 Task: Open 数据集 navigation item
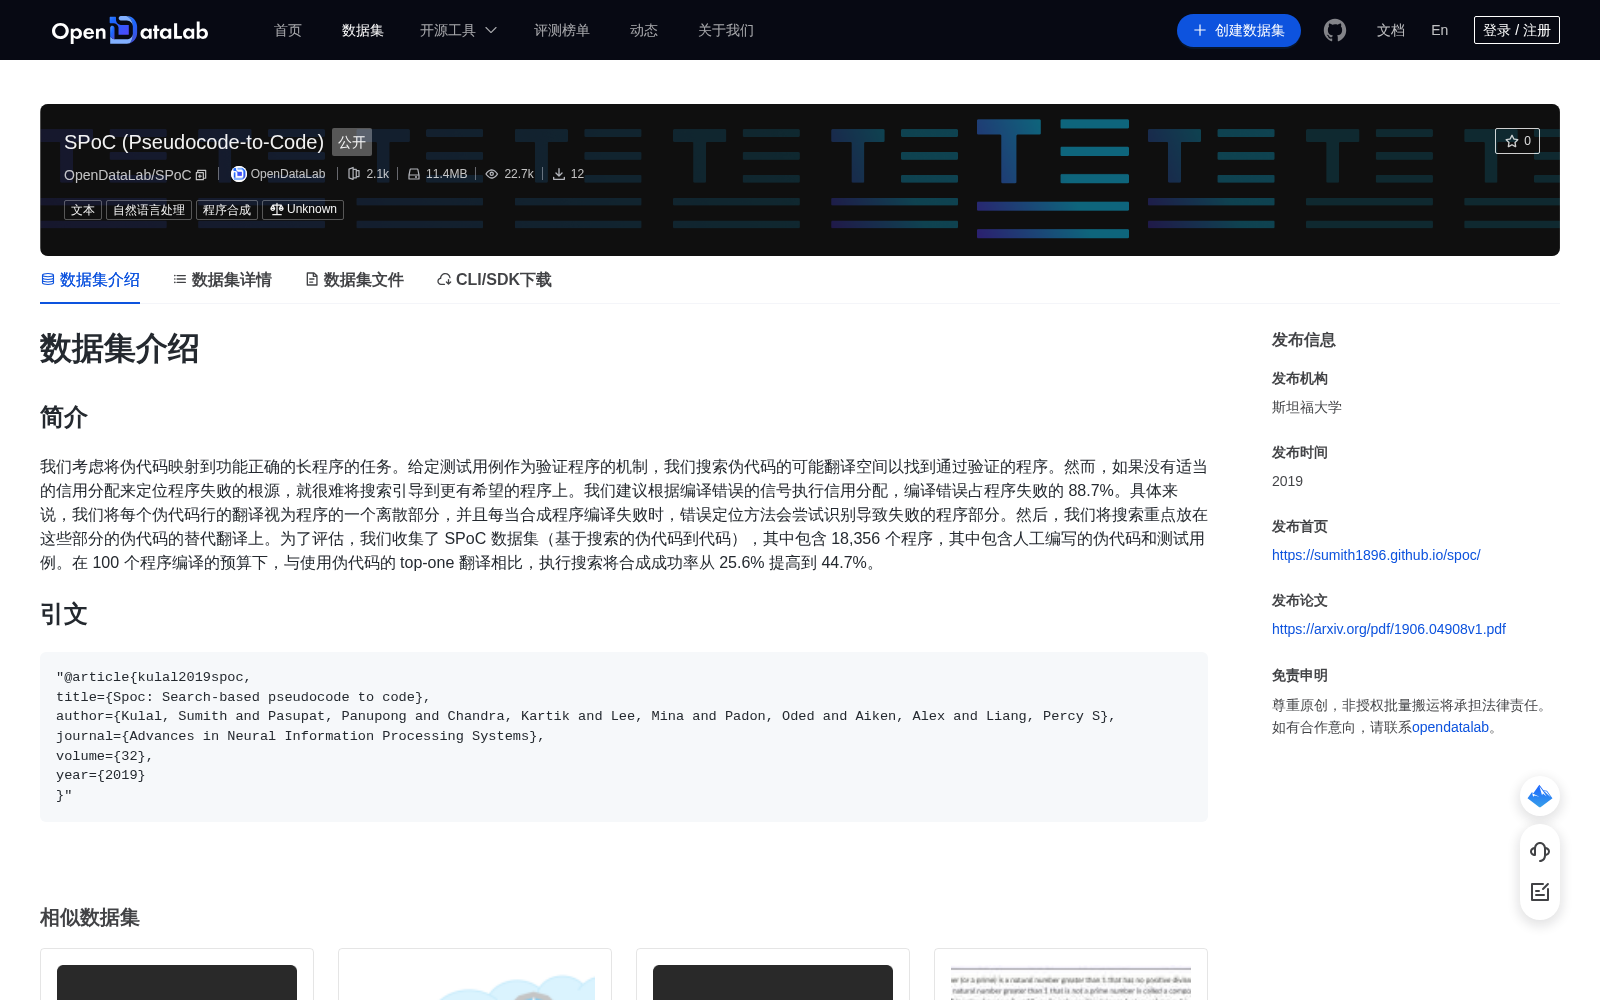click(x=363, y=30)
